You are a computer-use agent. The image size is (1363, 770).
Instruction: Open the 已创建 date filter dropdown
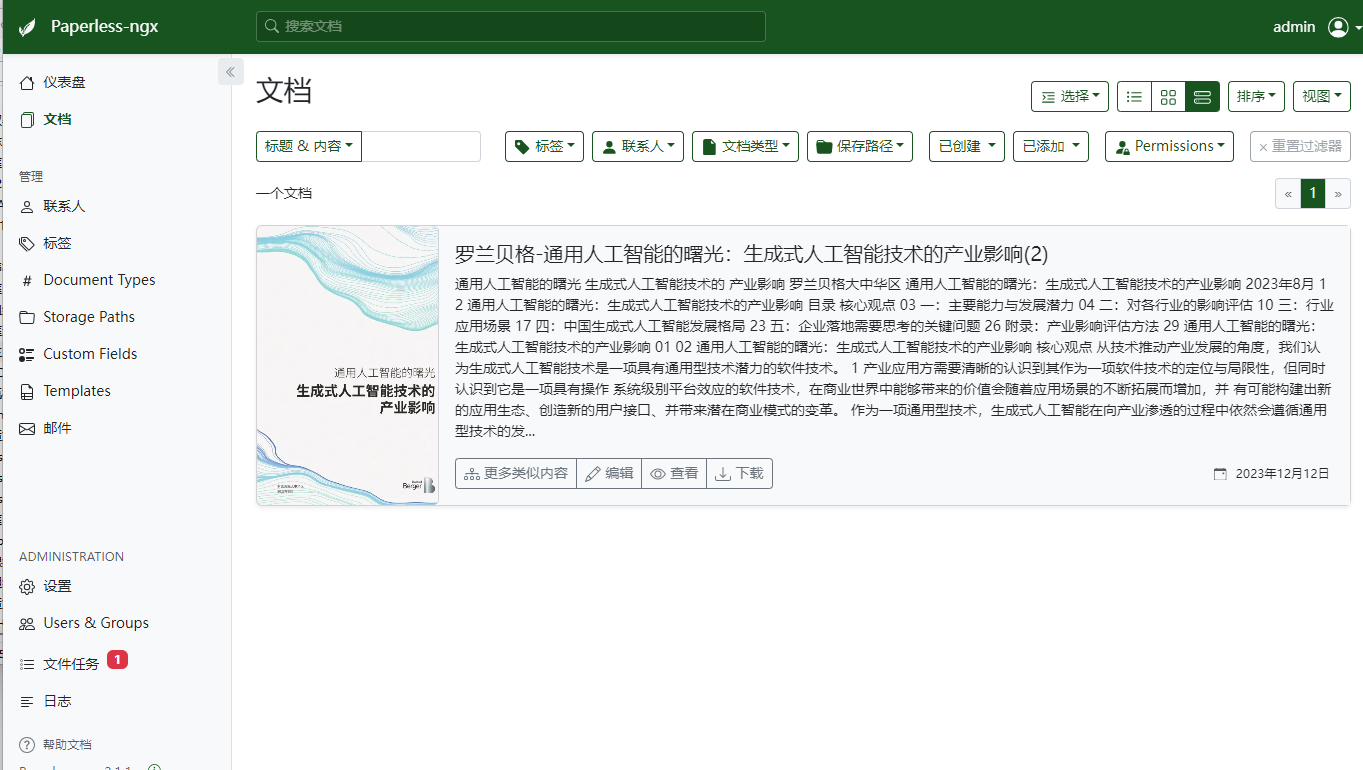(x=966, y=145)
